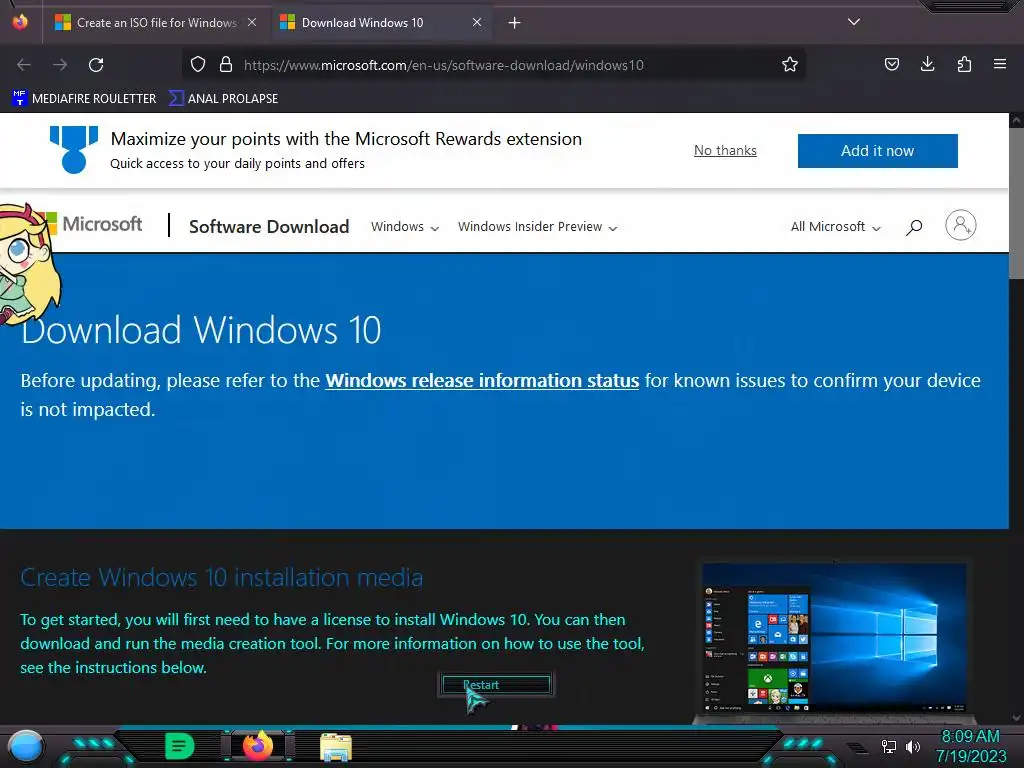Save page to Pocket
This screenshot has height=768, width=1024.
coord(891,64)
